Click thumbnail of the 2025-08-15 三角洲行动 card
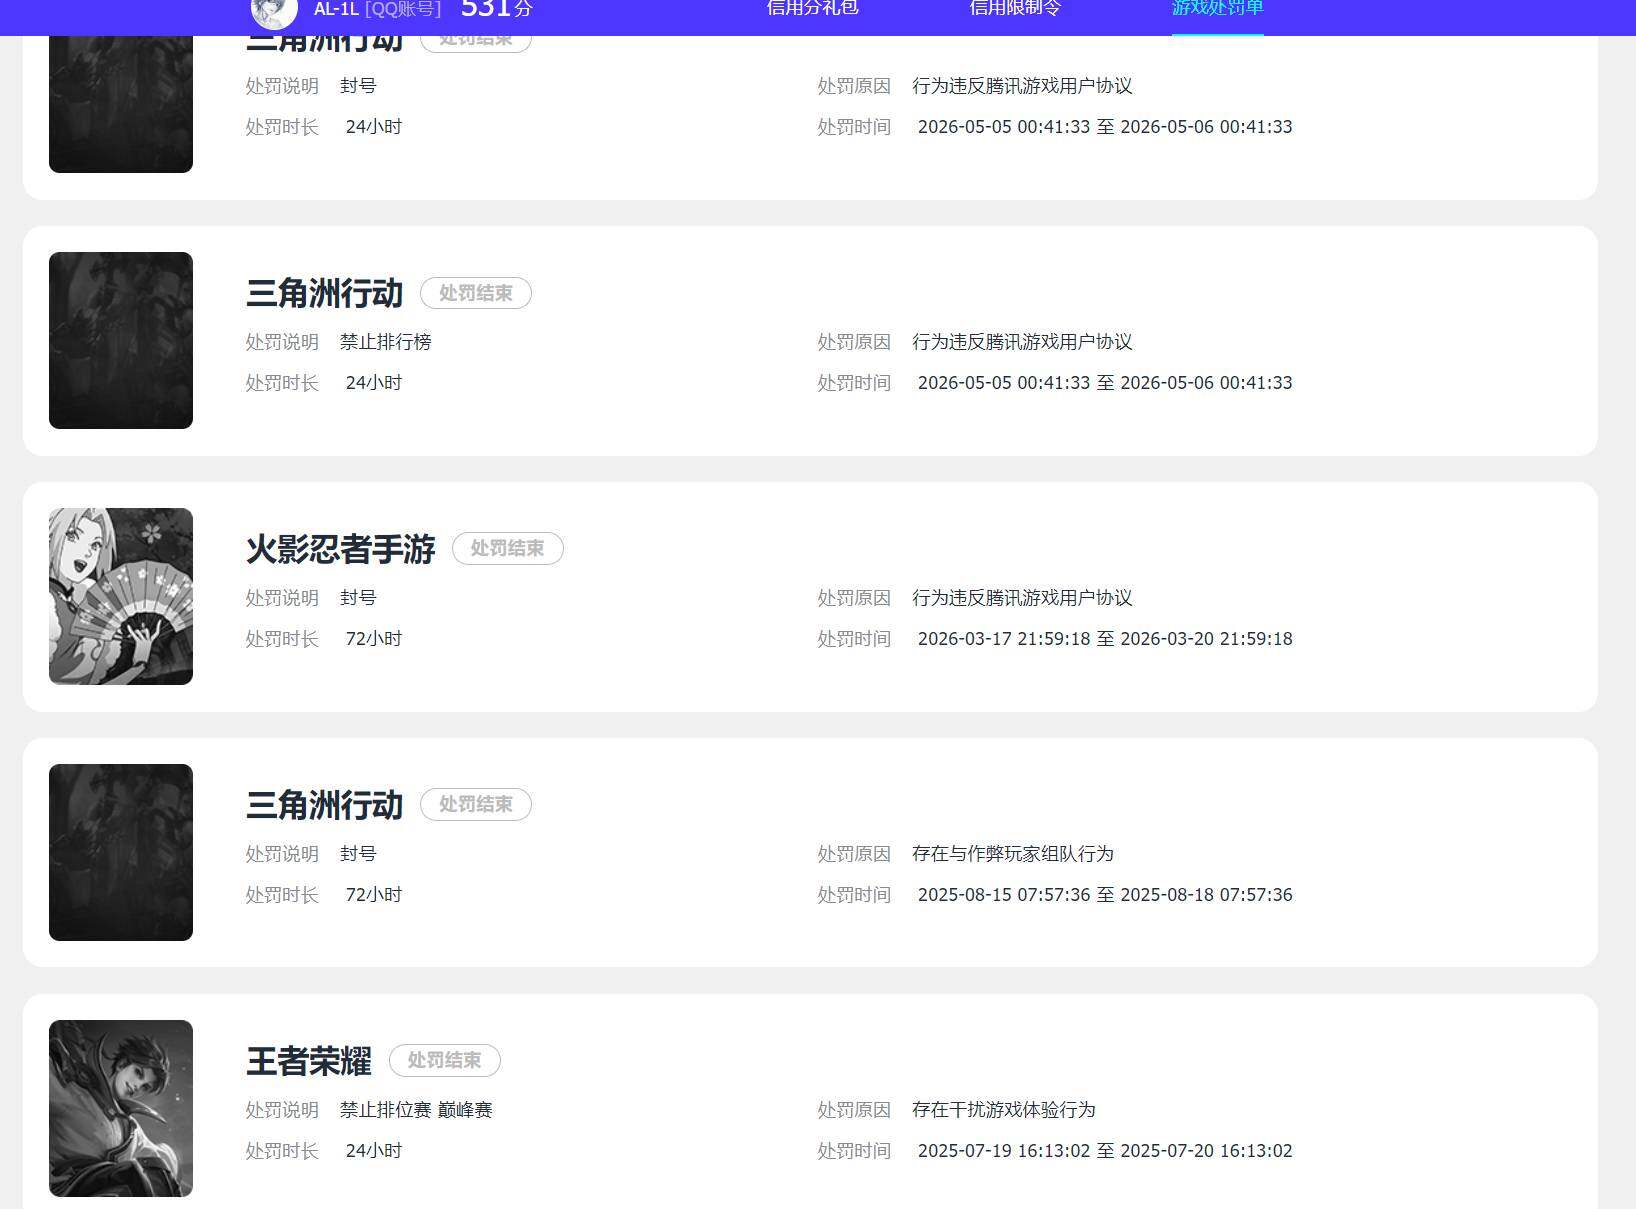Viewport: 1636px width, 1209px height. pos(121,852)
